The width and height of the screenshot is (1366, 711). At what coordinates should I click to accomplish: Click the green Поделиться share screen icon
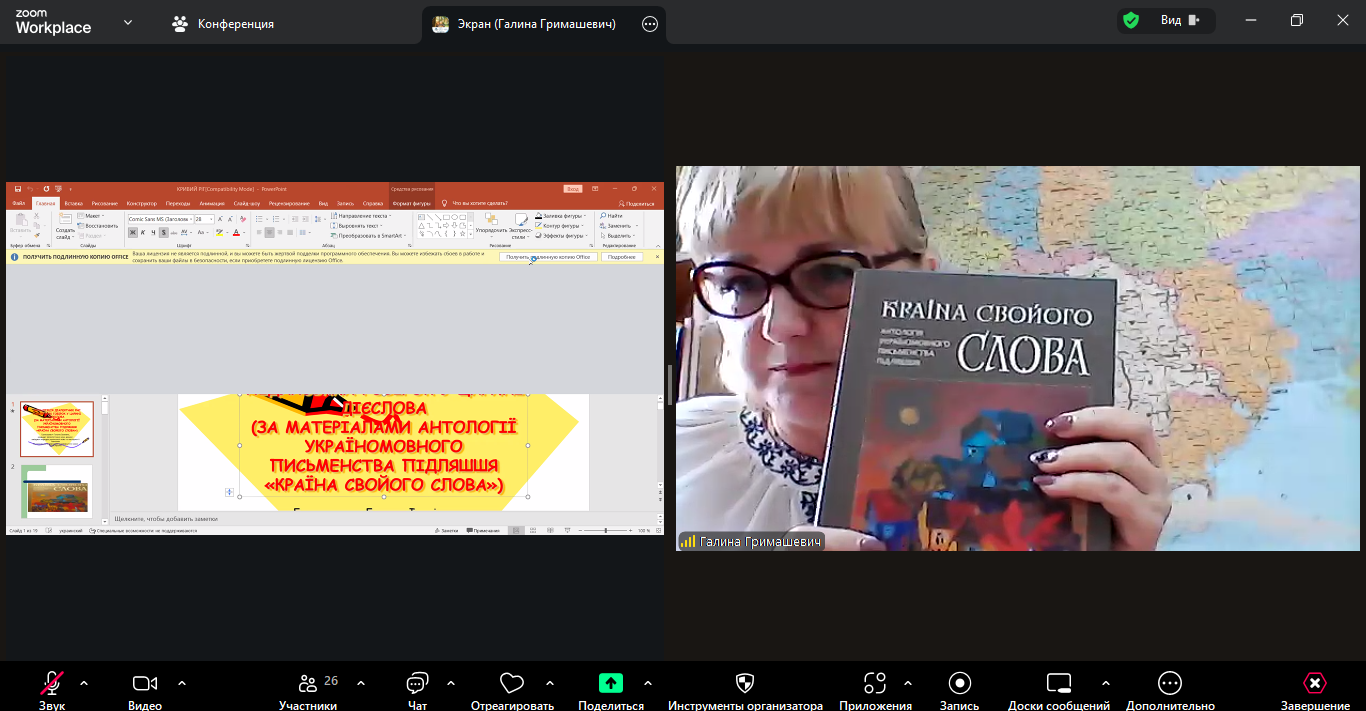click(610, 684)
